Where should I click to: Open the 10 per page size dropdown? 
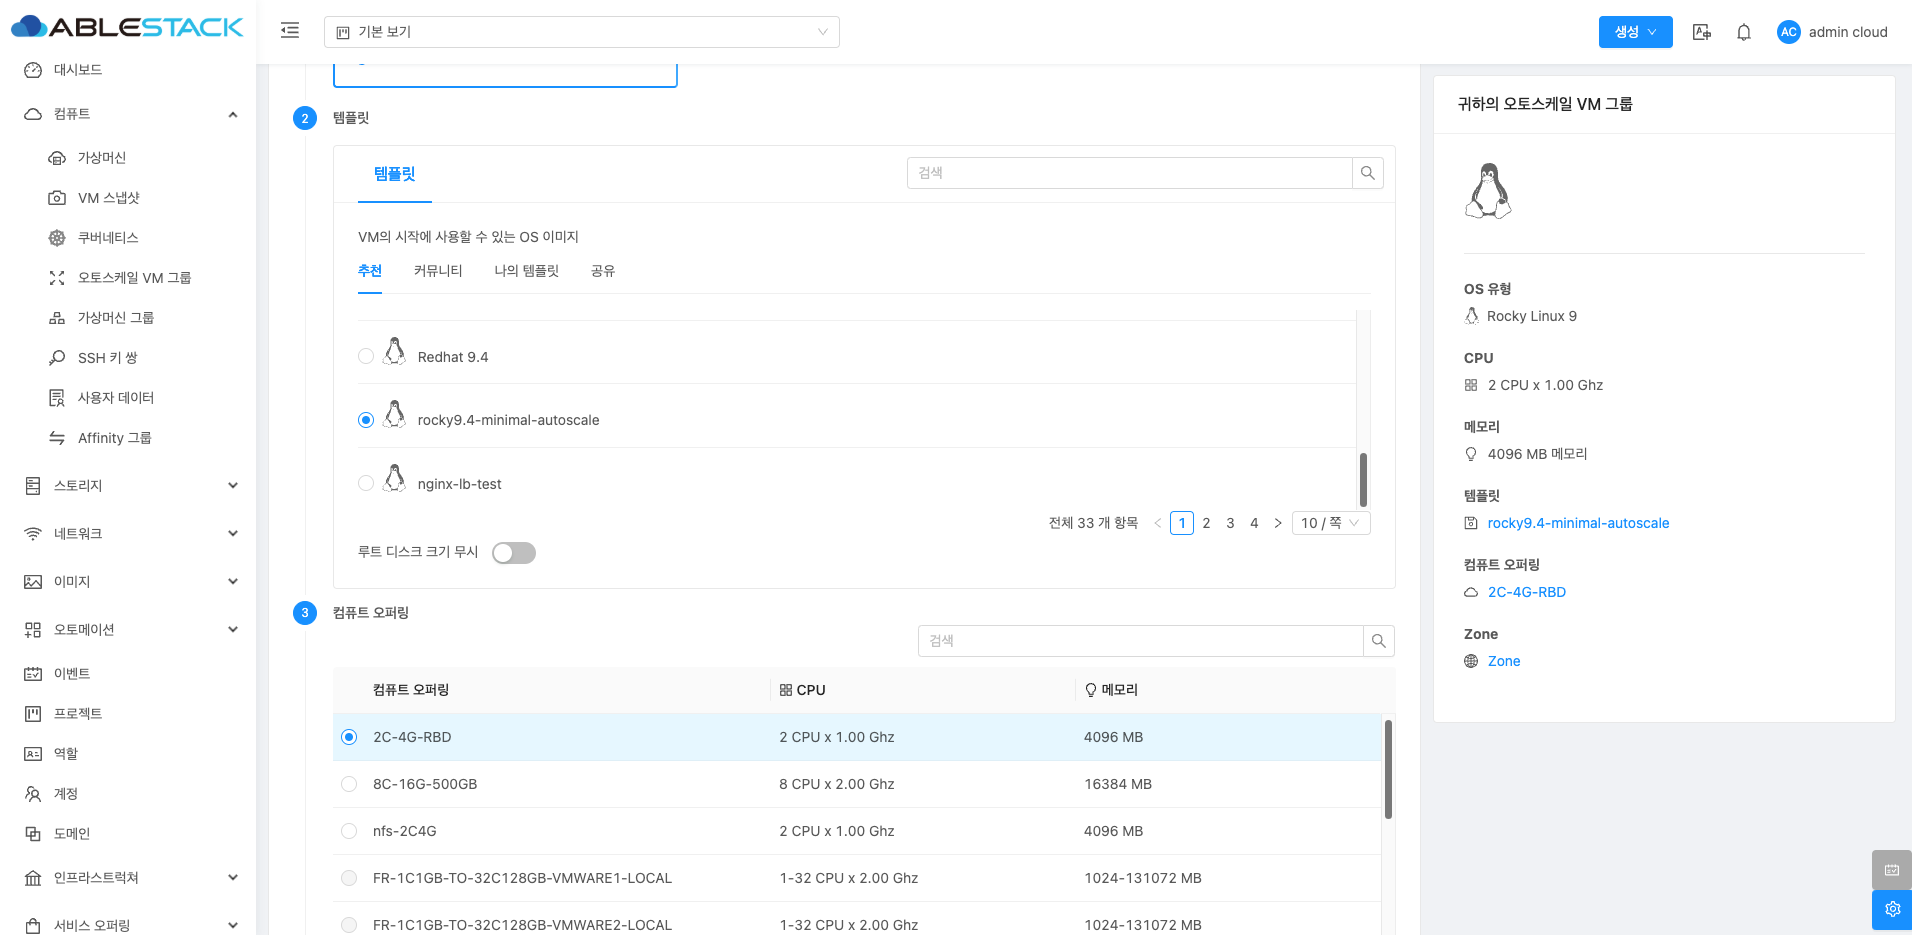pos(1330,523)
